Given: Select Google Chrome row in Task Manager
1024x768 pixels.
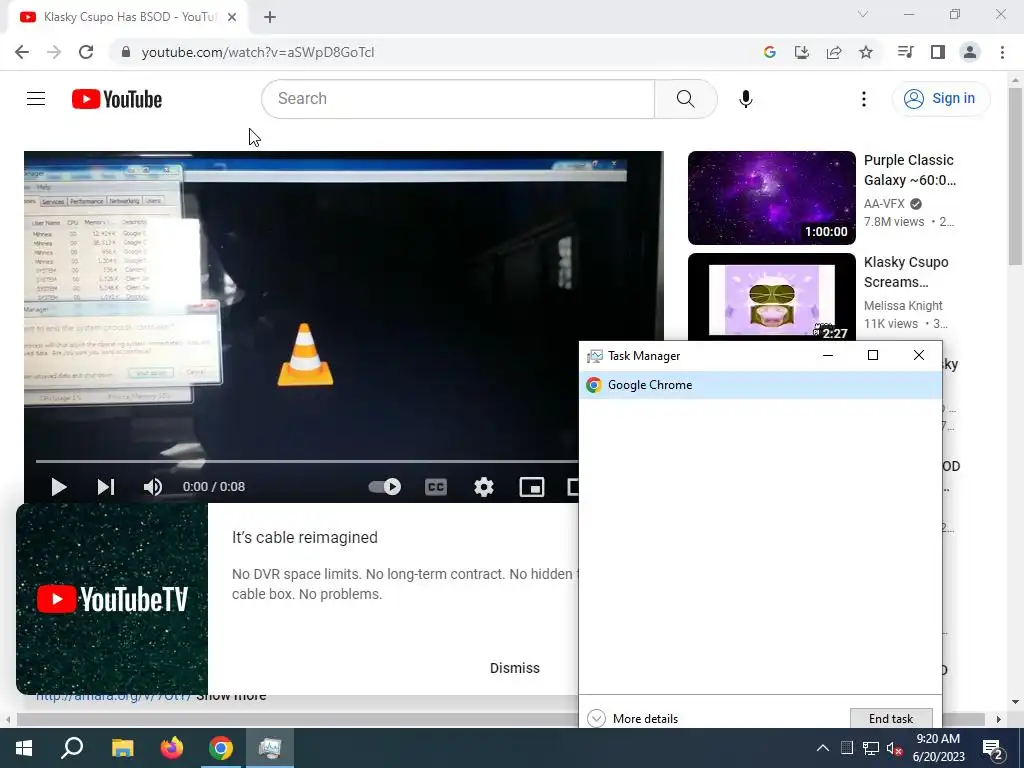Looking at the screenshot, I should point(760,385).
